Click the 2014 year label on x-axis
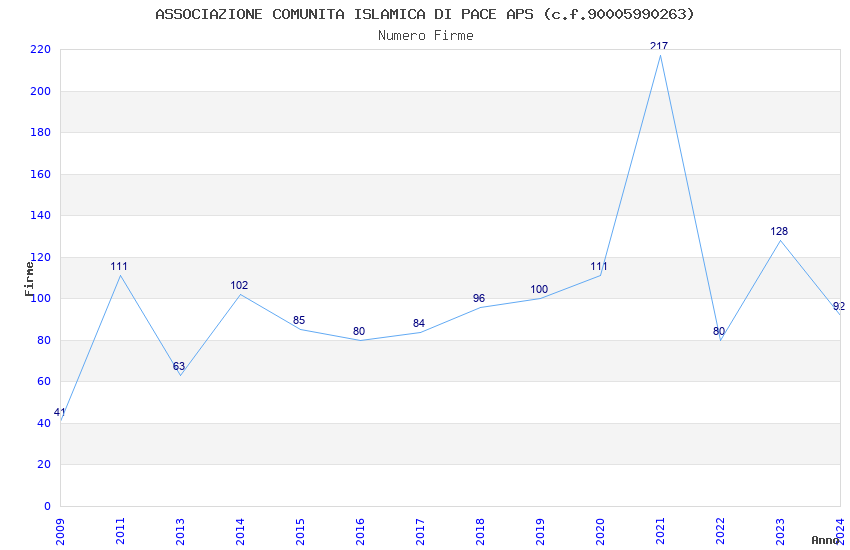The height and width of the screenshot is (550, 850). pyautogui.click(x=240, y=532)
